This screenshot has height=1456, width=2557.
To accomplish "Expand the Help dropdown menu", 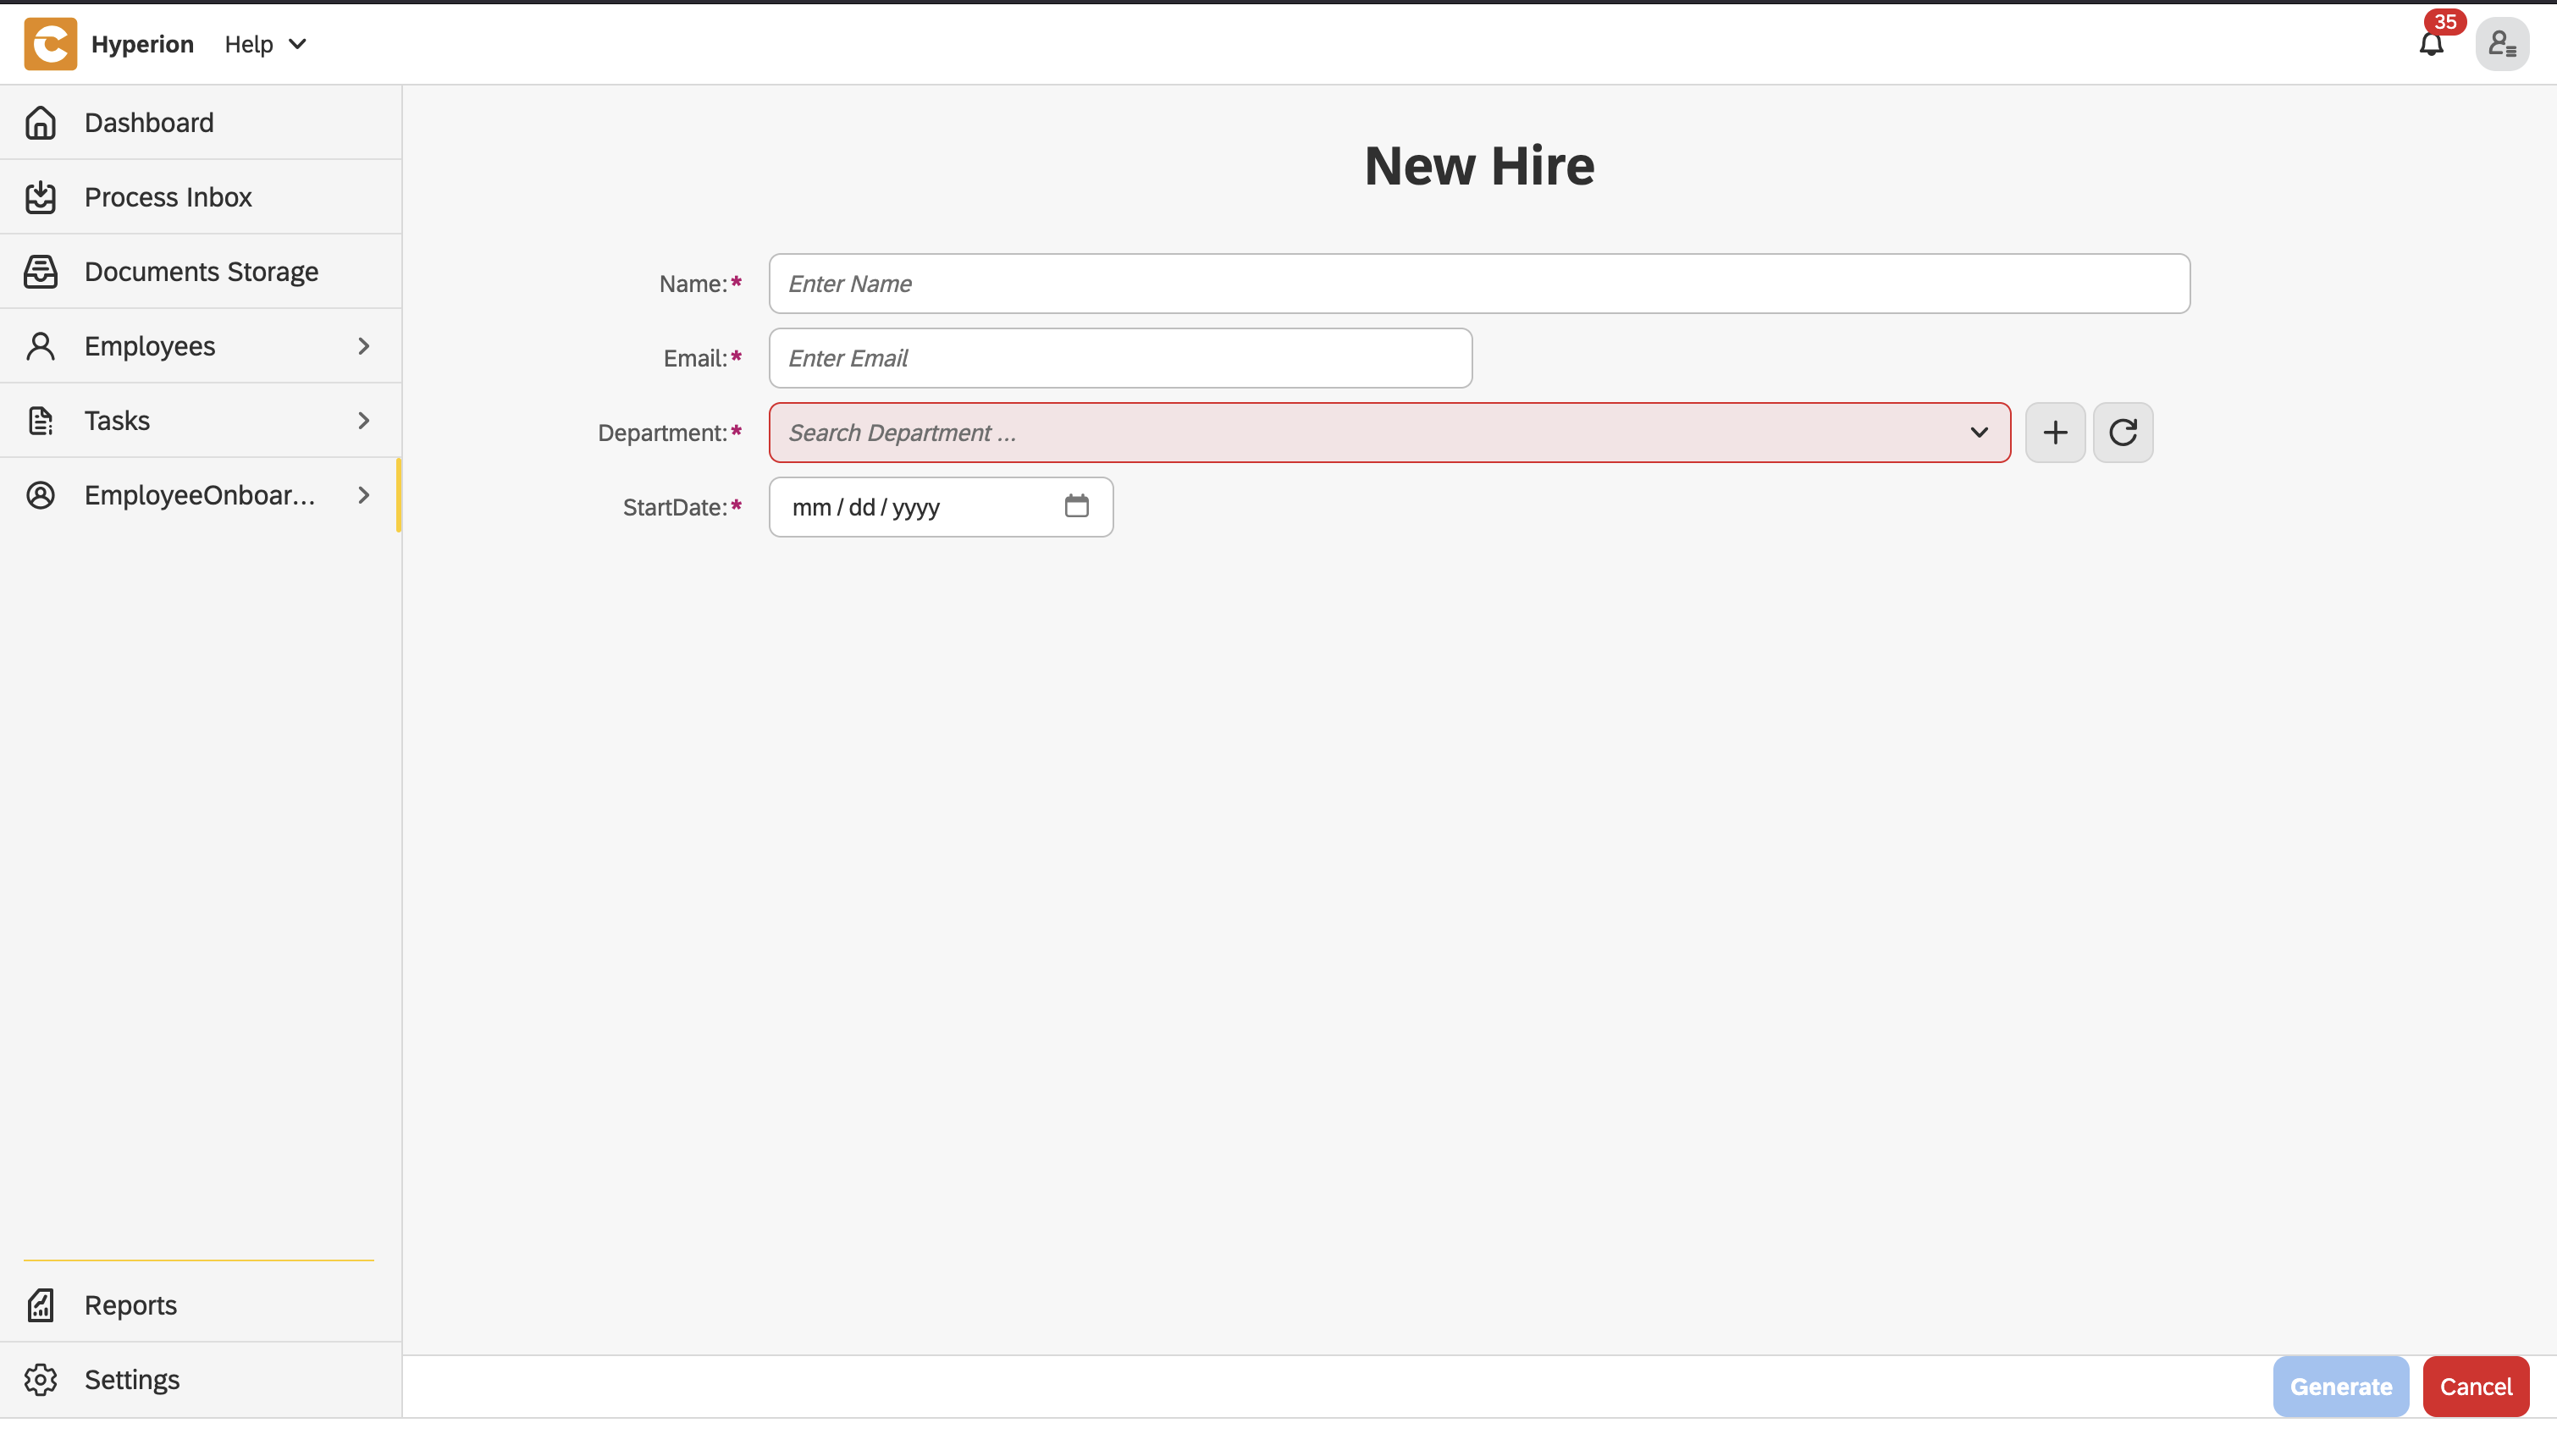I will point(265,44).
